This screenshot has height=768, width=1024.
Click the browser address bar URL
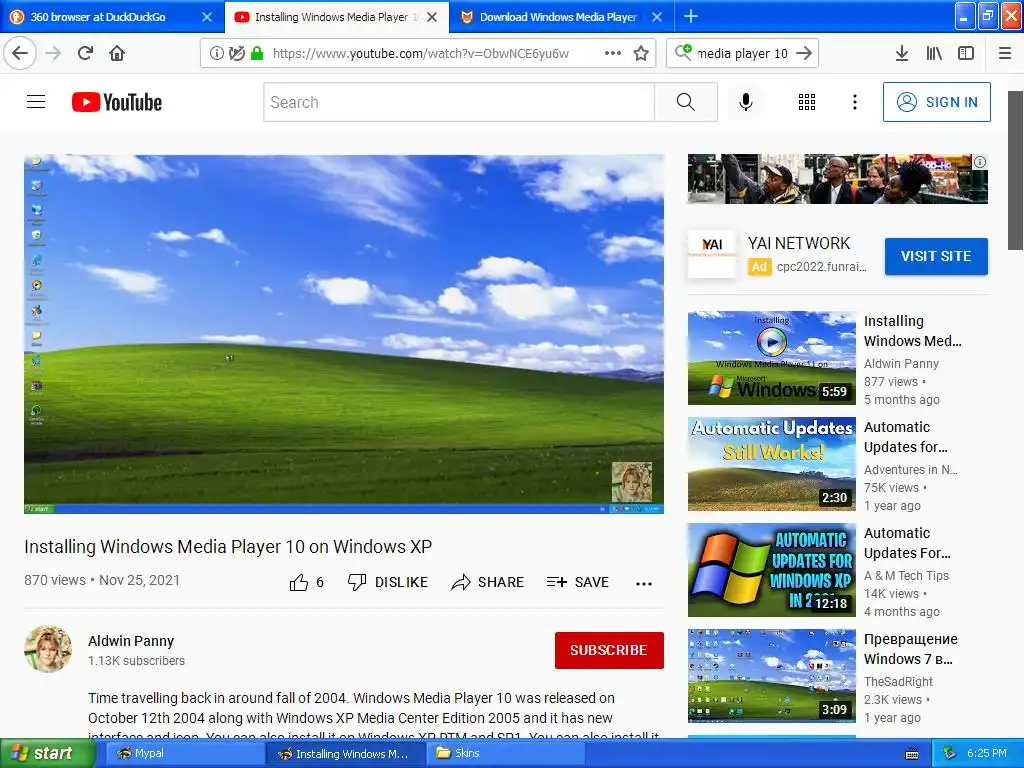(x=421, y=54)
